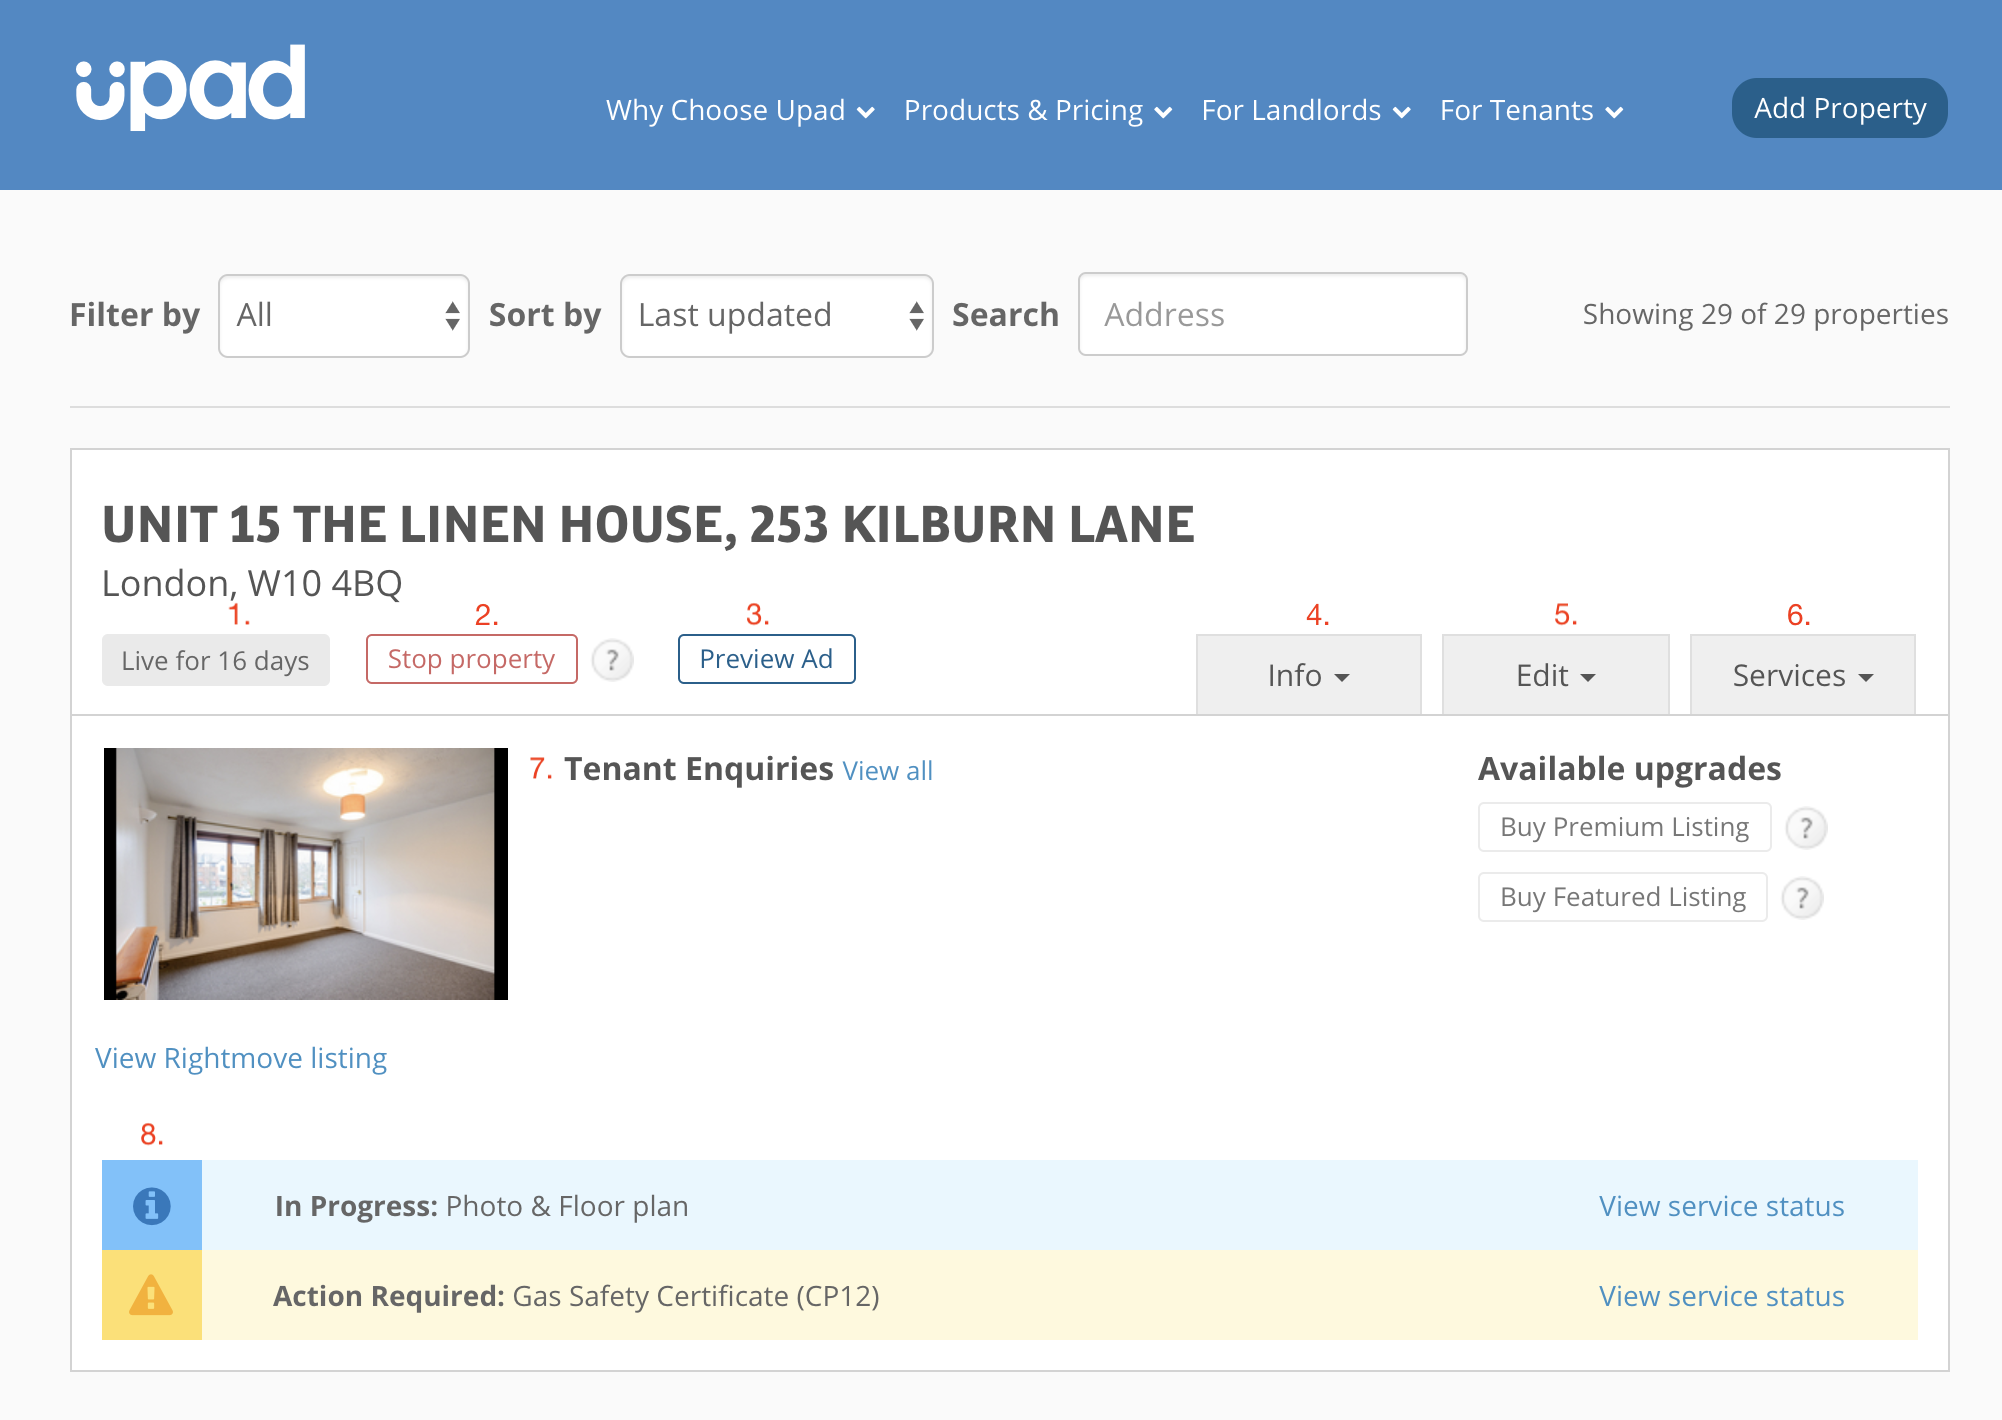Screen dimensions: 2002x1420
Task: Expand the Edit dropdown
Action: (x=1555, y=676)
